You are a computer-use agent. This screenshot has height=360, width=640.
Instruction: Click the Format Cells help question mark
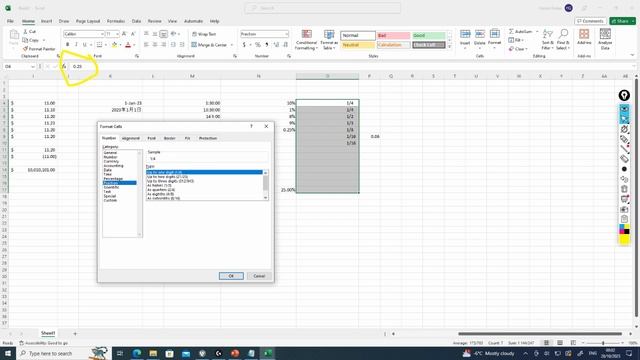[x=251, y=127]
